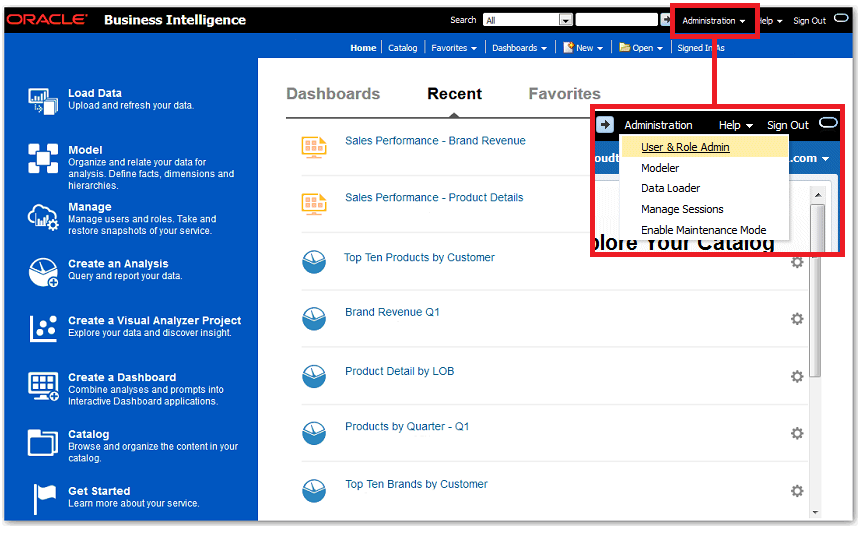Expand the Favorites dropdown in navigation bar
The height and width of the screenshot is (534, 865).
pyautogui.click(x=454, y=48)
